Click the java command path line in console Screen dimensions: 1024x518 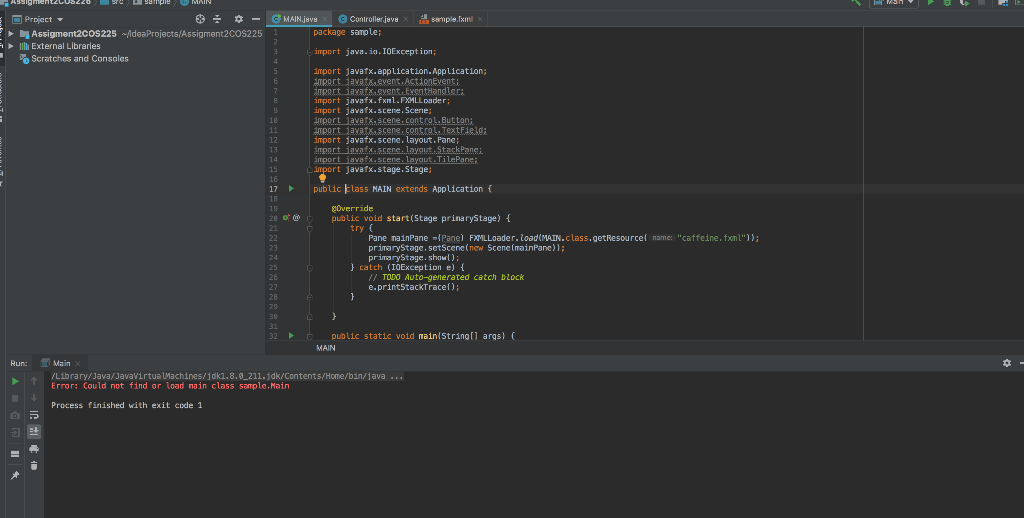pyautogui.click(x=227, y=376)
